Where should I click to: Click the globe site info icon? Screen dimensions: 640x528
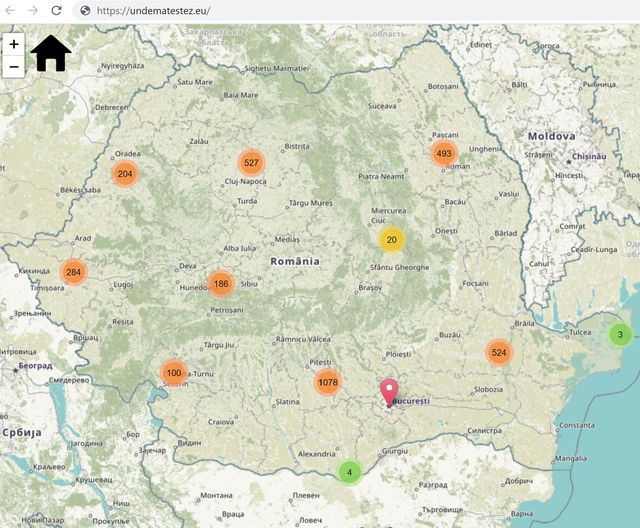pos(85,10)
